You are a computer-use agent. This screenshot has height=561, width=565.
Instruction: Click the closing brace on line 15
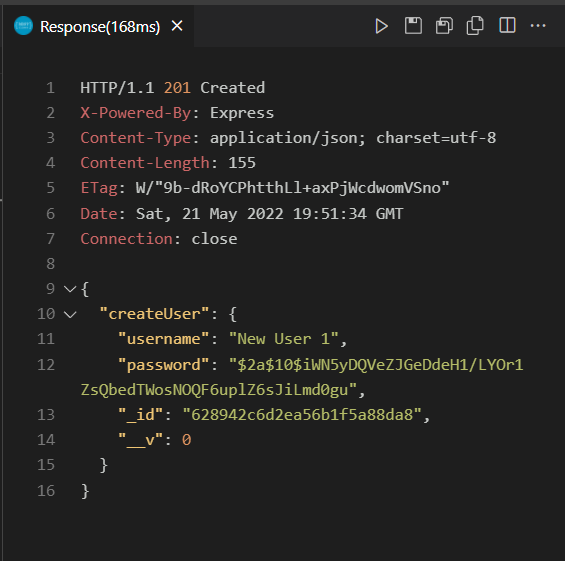tap(103, 465)
